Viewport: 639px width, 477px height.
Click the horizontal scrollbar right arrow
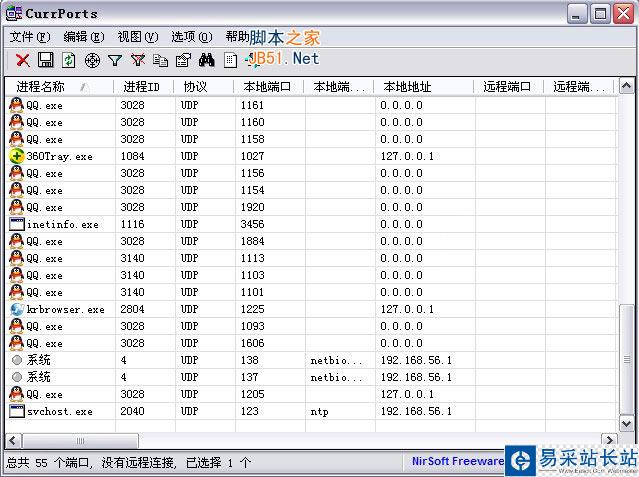[610, 441]
